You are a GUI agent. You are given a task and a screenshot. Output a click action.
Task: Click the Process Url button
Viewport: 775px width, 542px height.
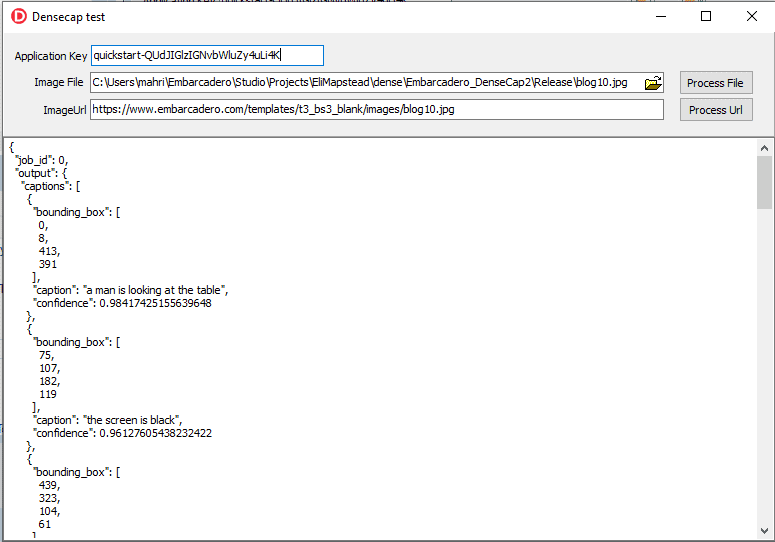coord(716,110)
